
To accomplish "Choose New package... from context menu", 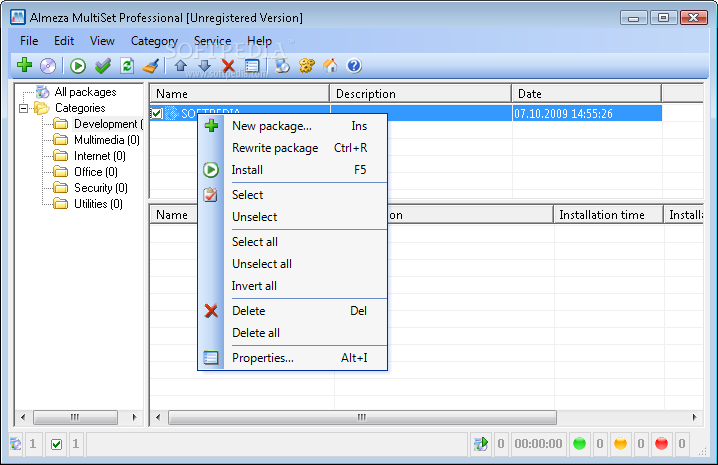I will pyautogui.click(x=293, y=126).
